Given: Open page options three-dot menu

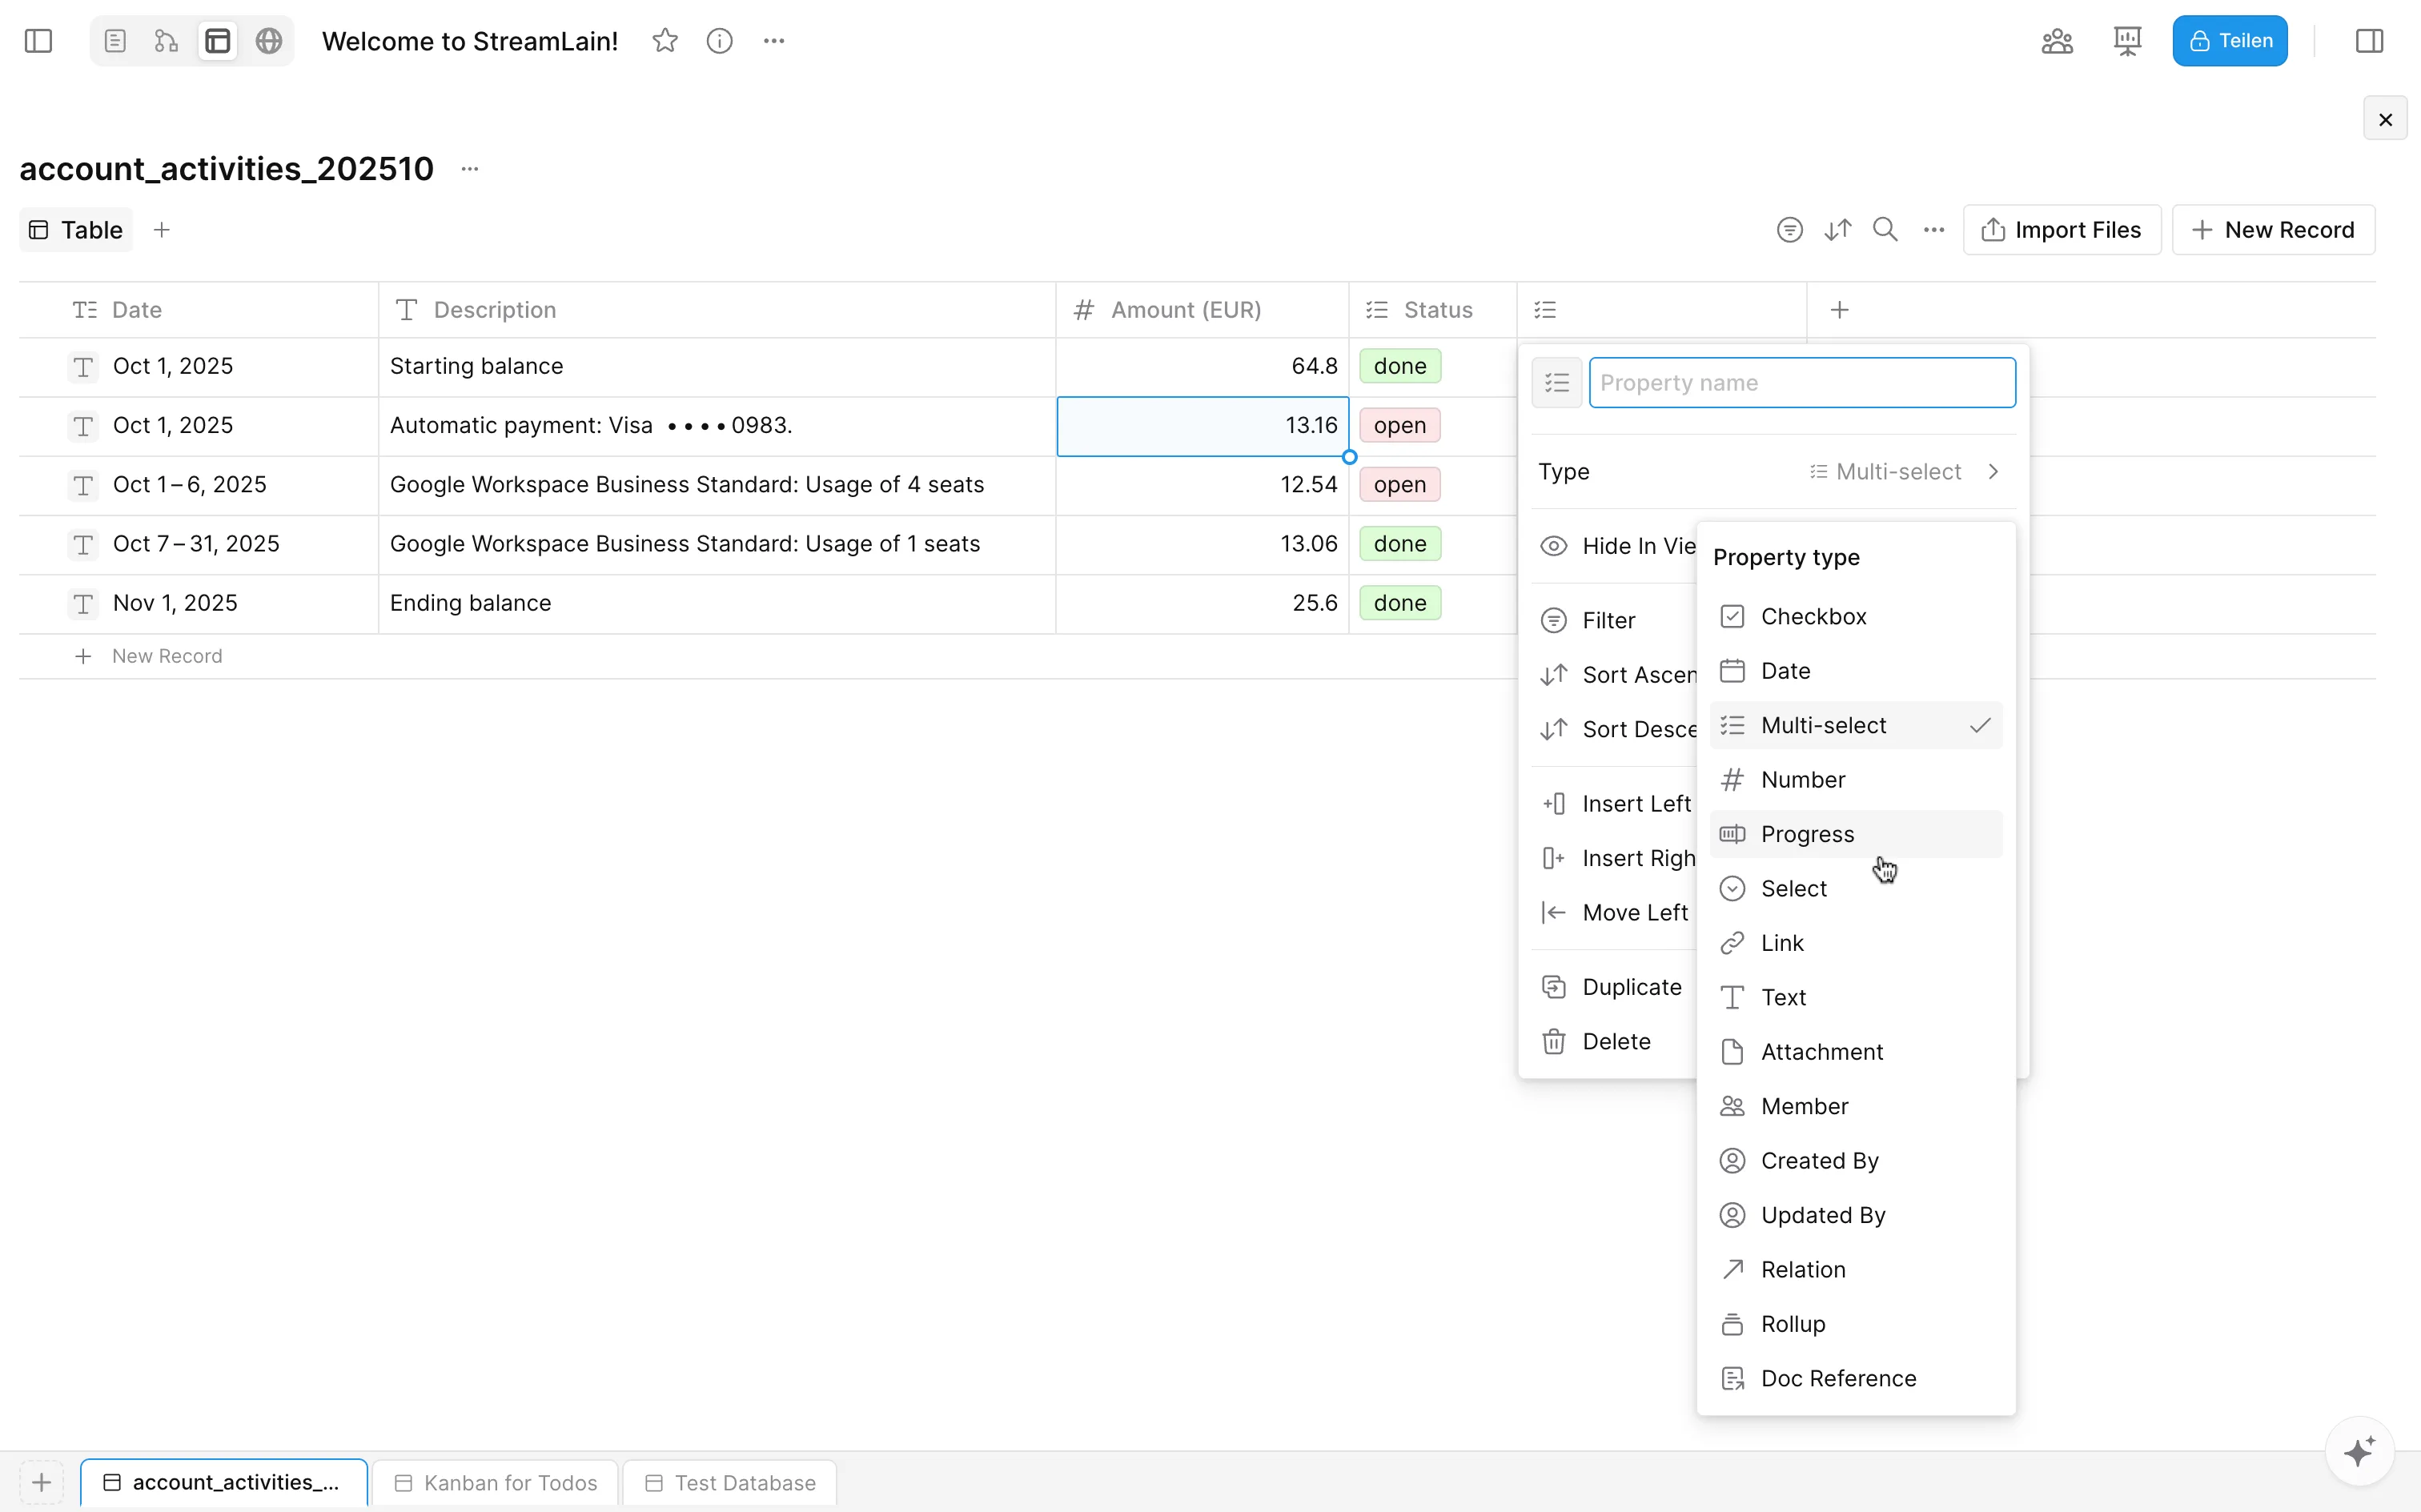Looking at the screenshot, I should 774,41.
